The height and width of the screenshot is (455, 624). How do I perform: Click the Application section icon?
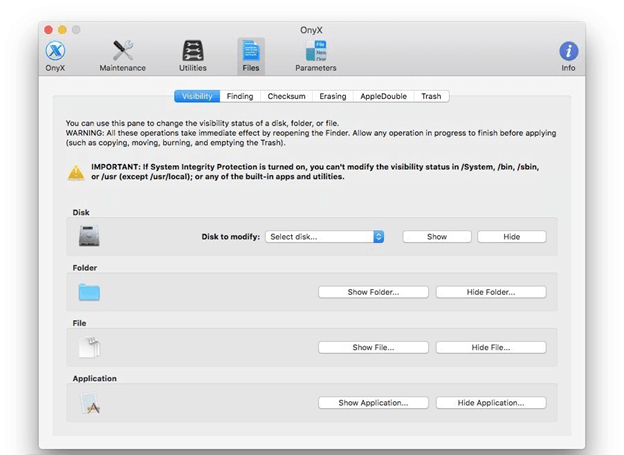89,403
